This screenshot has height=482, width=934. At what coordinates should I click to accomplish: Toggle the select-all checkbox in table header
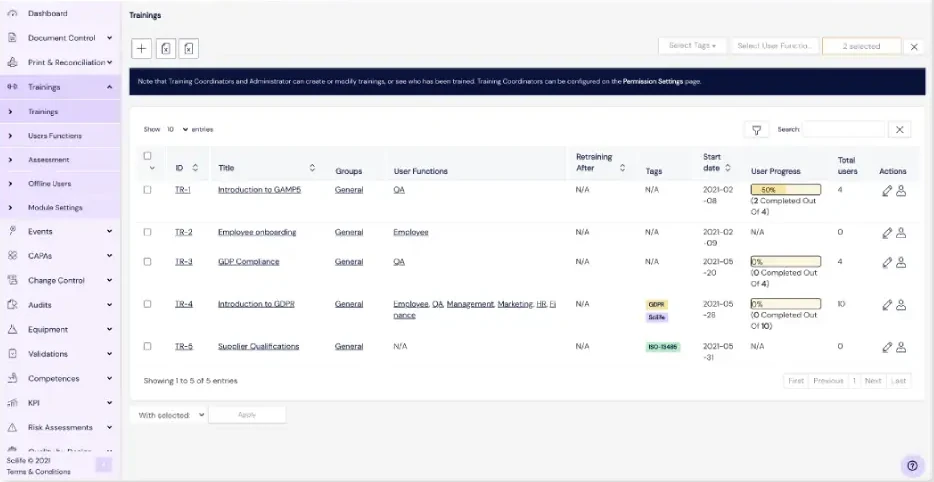(147, 156)
